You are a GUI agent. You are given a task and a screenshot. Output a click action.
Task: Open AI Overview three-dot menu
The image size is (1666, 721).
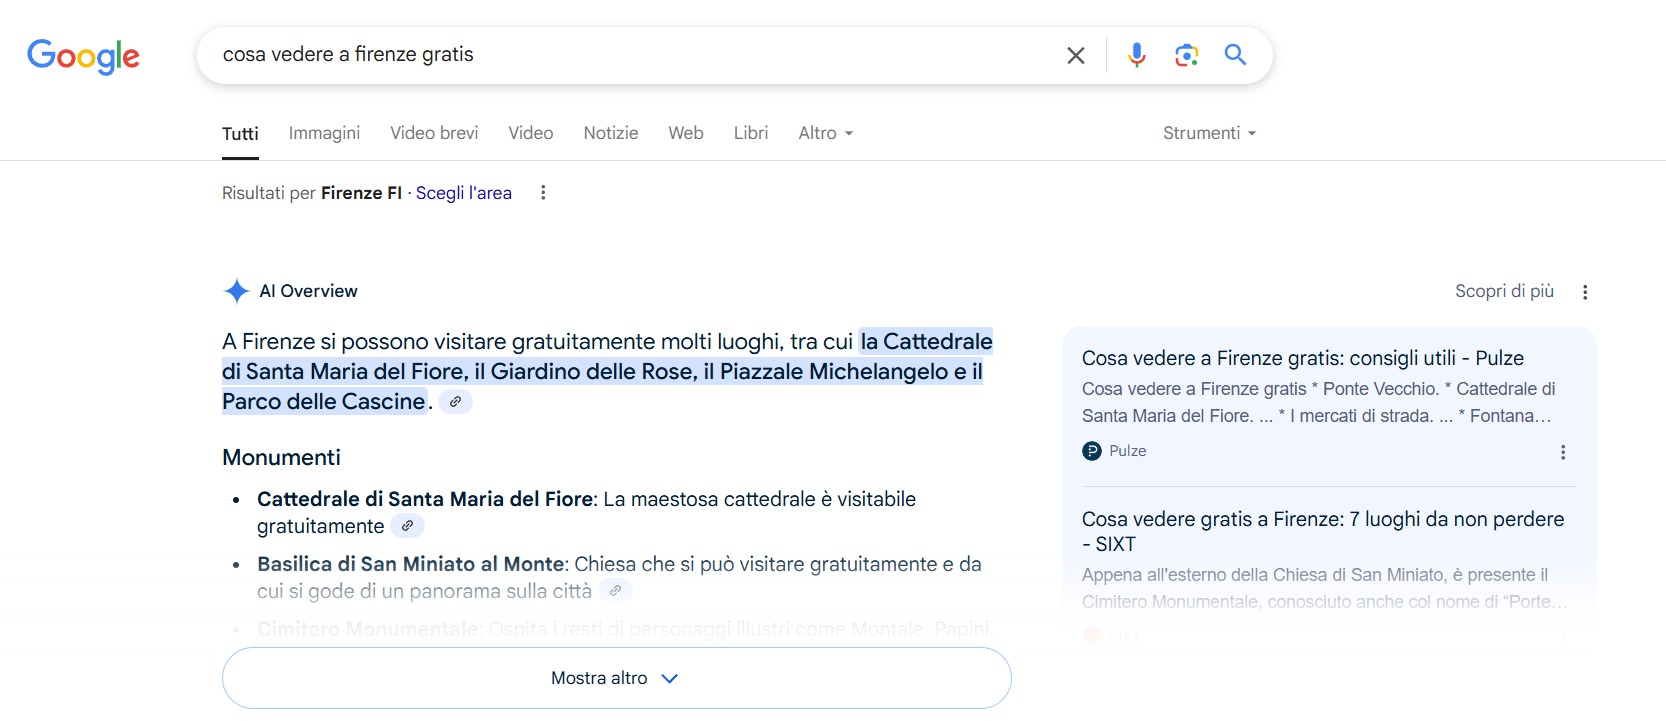point(1585,292)
